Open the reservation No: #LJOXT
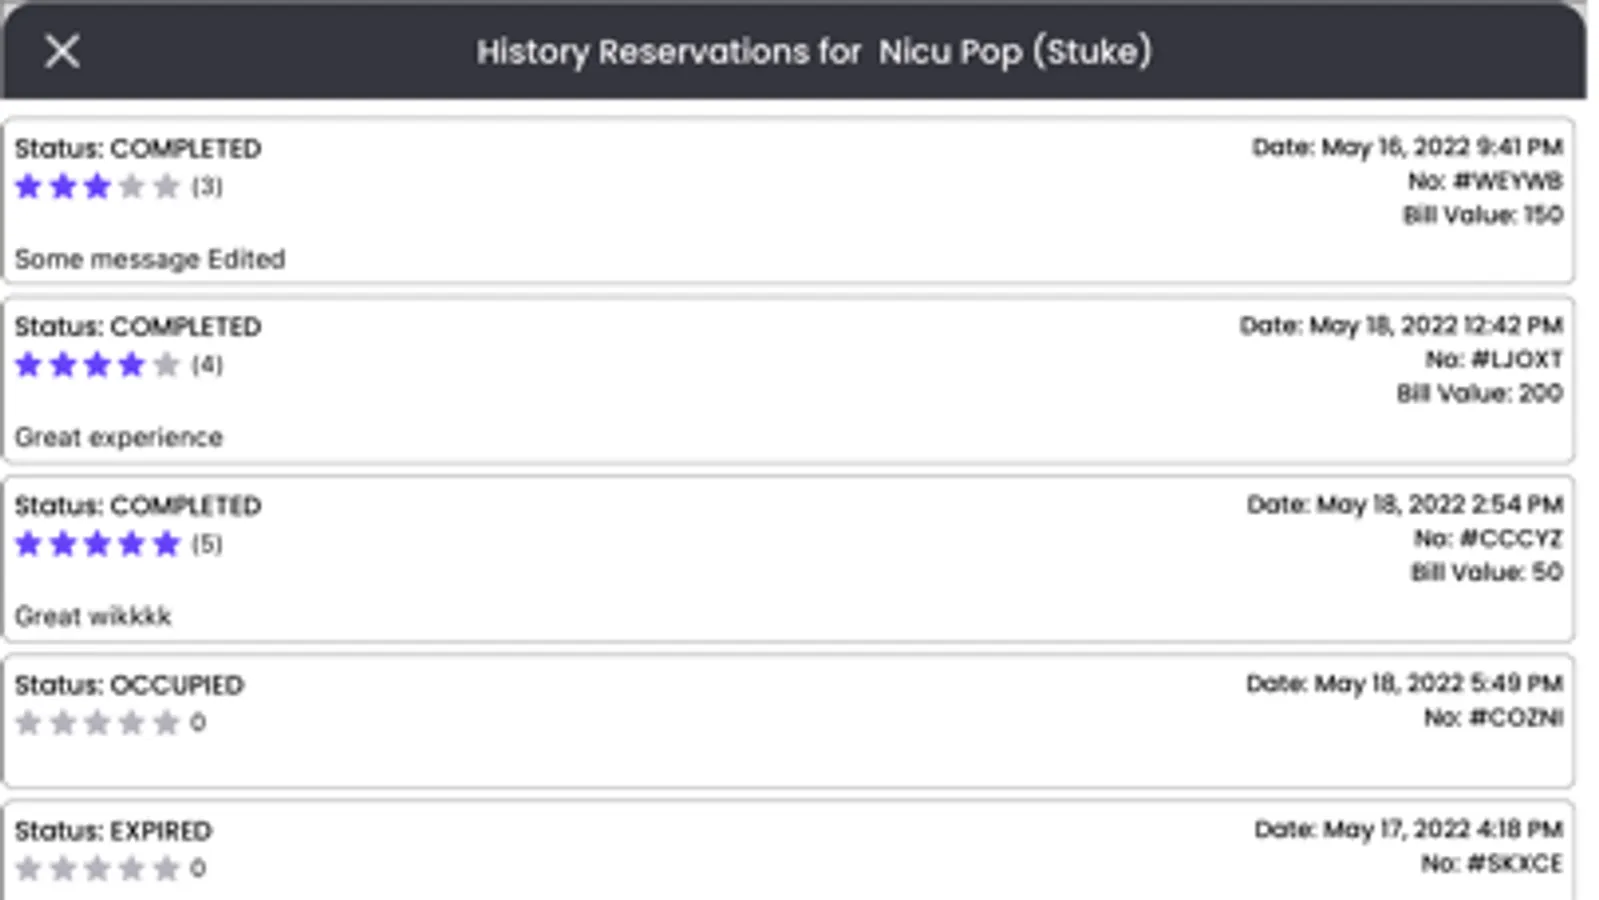Screen dimensions: 1599x900 [x=1494, y=359]
